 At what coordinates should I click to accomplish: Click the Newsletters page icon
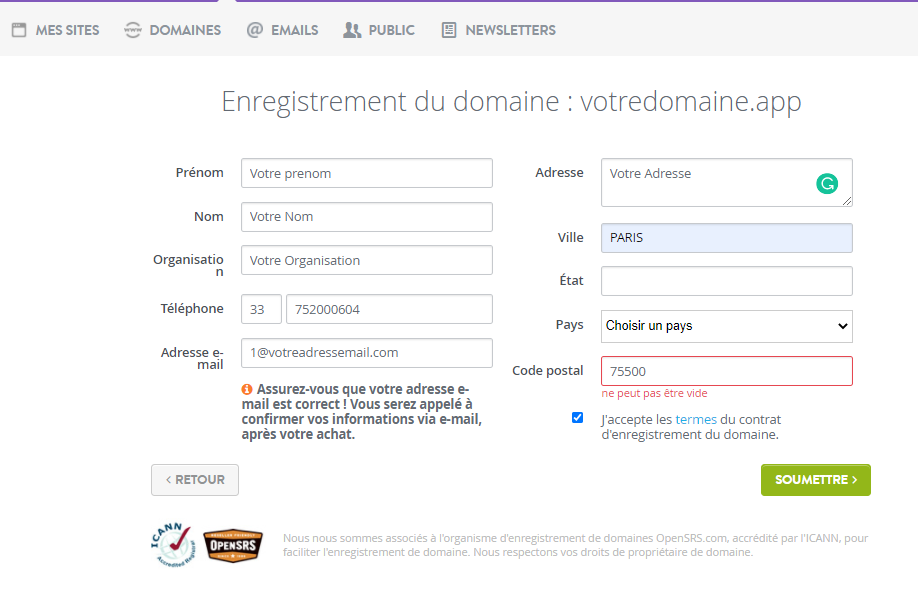pyautogui.click(x=449, y=30)
